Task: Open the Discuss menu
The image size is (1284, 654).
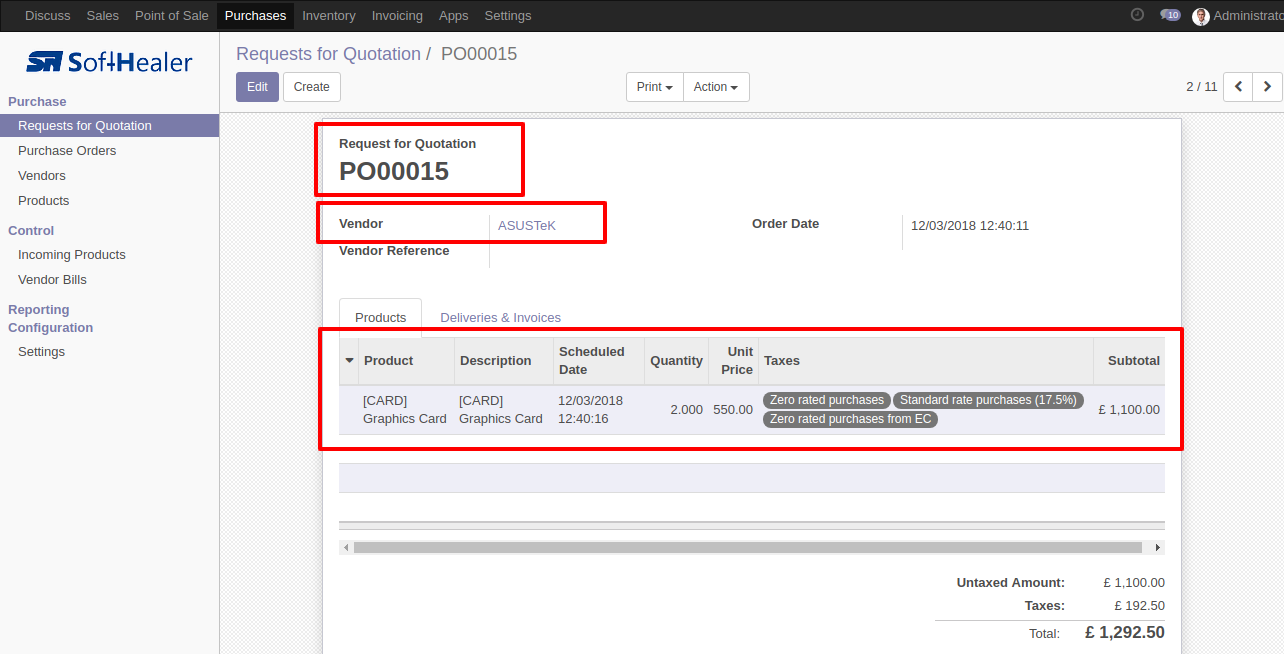Action: click(x=48, y=15)
